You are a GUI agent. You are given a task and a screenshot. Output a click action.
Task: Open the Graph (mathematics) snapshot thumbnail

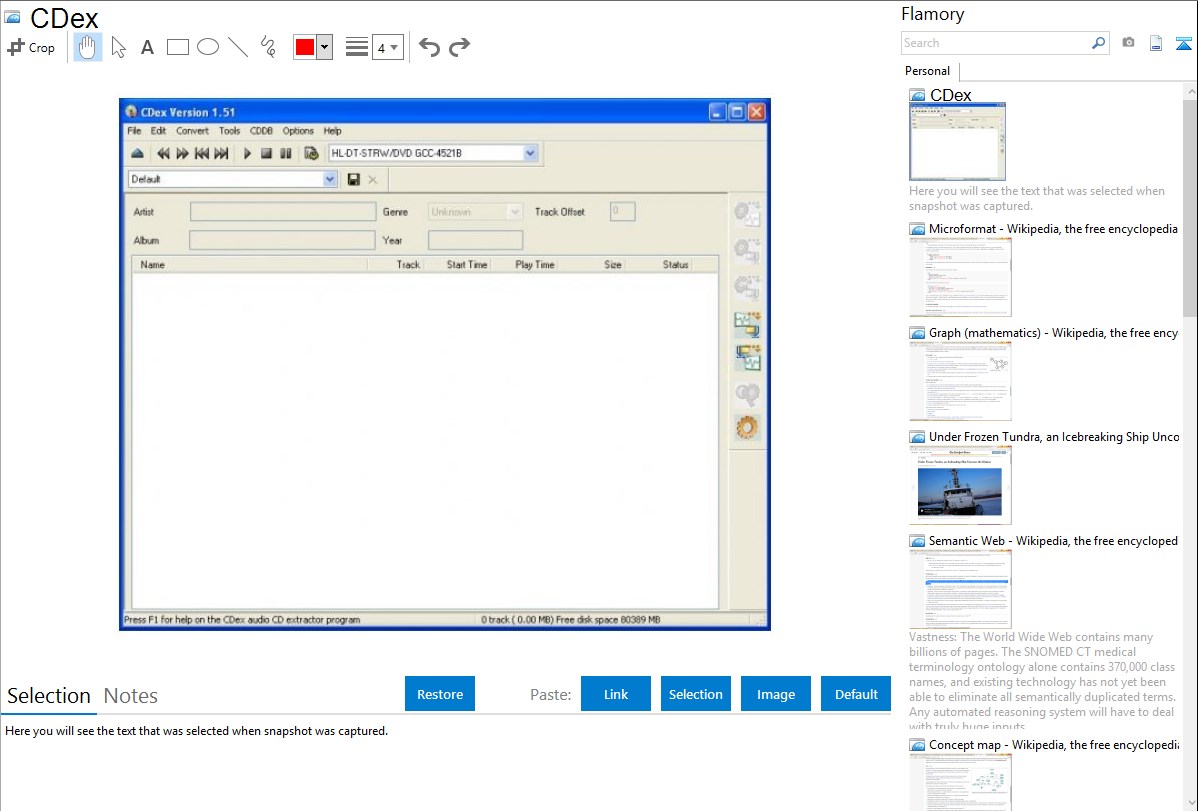click(x=960, y=381)
